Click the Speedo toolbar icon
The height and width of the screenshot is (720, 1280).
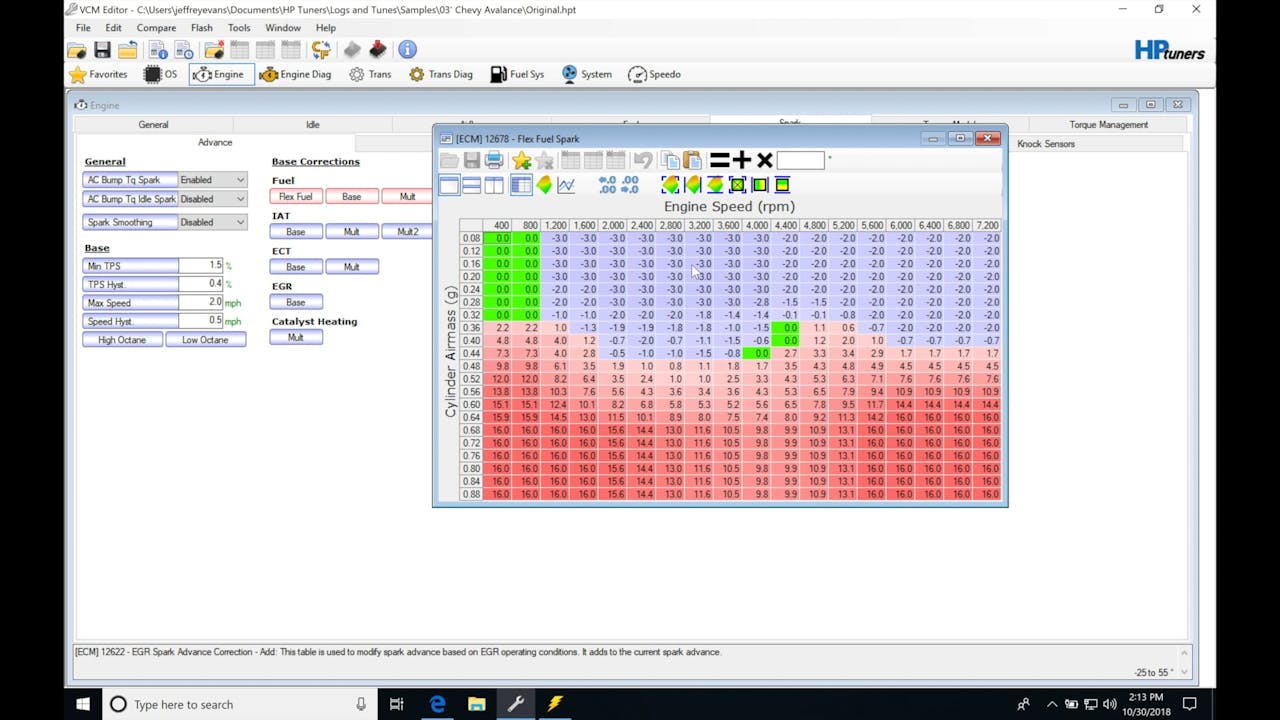[x=654, y=74]
